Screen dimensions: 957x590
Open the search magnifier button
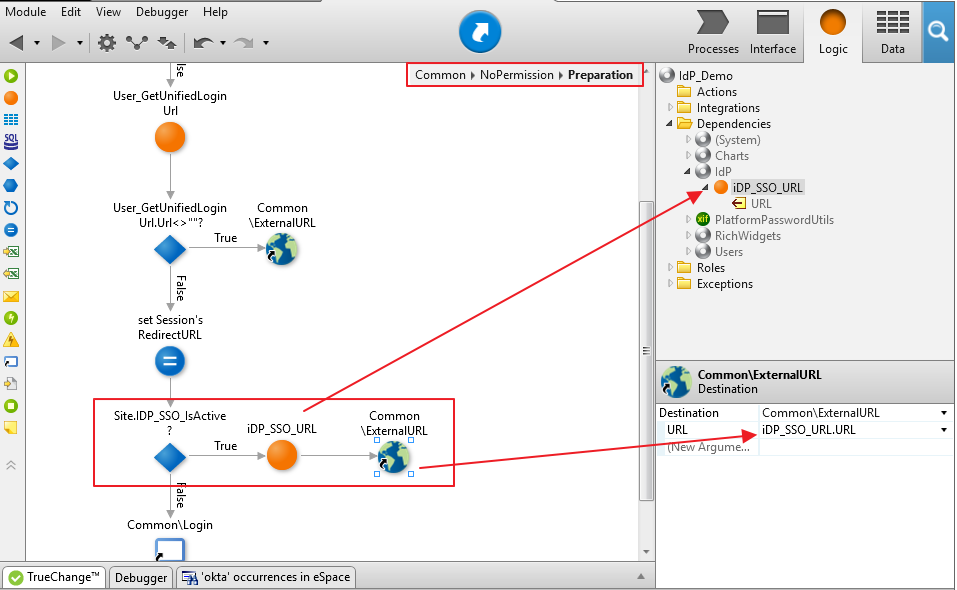coord(937,32)
